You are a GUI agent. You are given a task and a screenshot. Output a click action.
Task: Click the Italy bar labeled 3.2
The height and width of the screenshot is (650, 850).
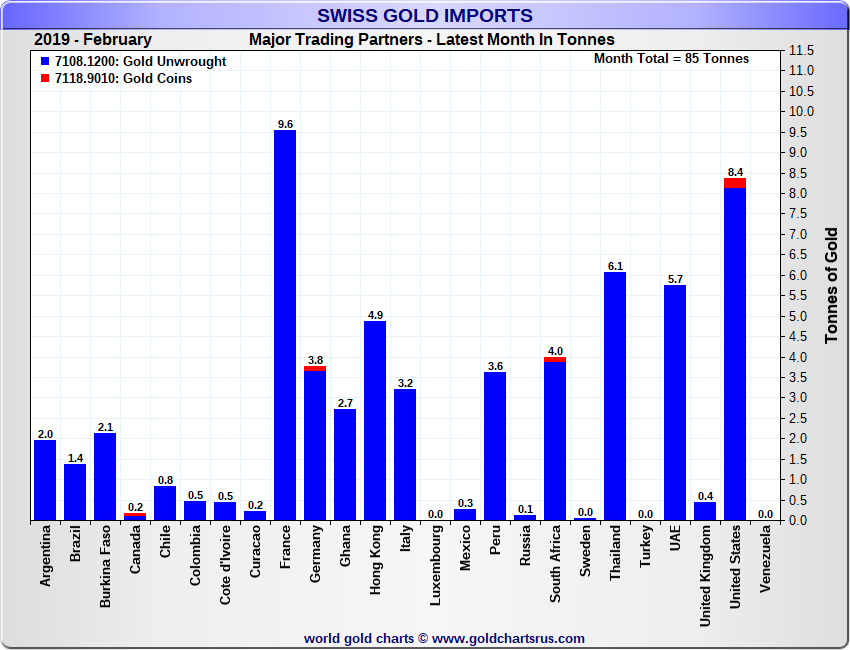(405, 454)
